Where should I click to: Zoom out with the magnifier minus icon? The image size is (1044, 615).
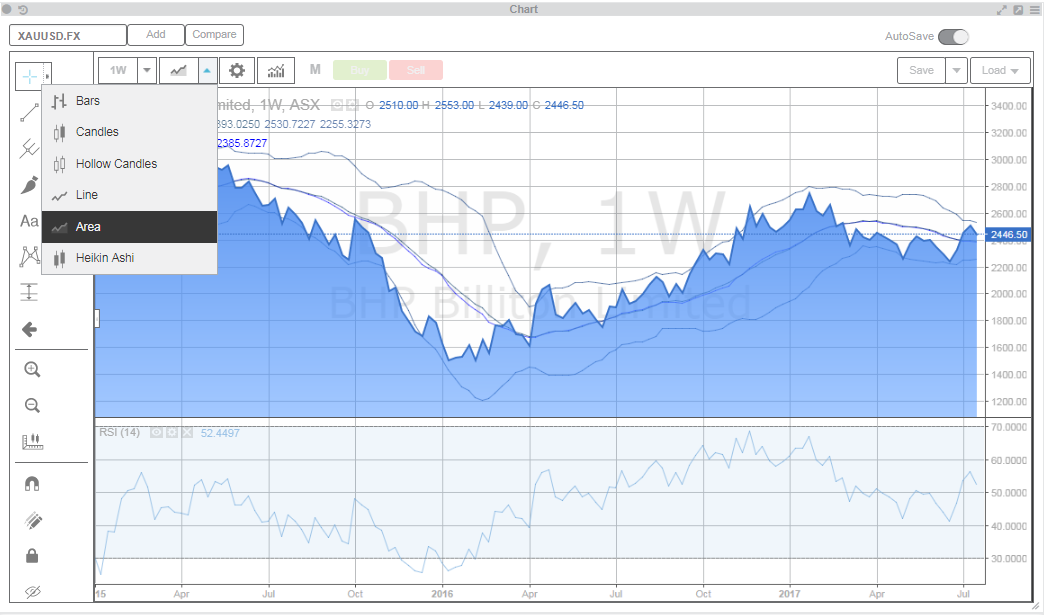coord(32,405)
